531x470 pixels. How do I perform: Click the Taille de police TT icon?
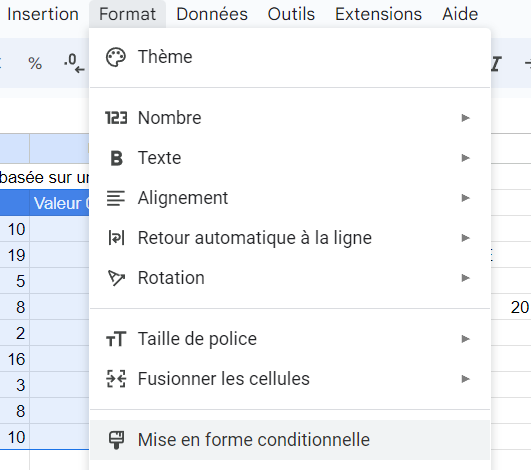coord(116,339)
